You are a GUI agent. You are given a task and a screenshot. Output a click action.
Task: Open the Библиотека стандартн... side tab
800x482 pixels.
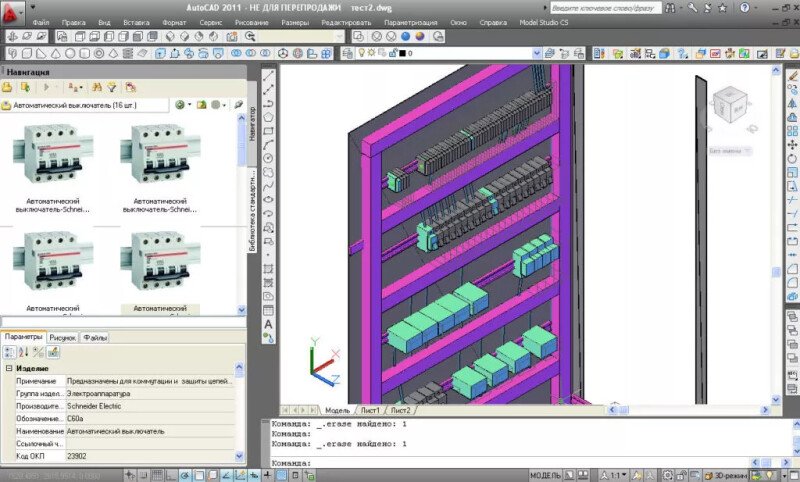tap(252, 210)
